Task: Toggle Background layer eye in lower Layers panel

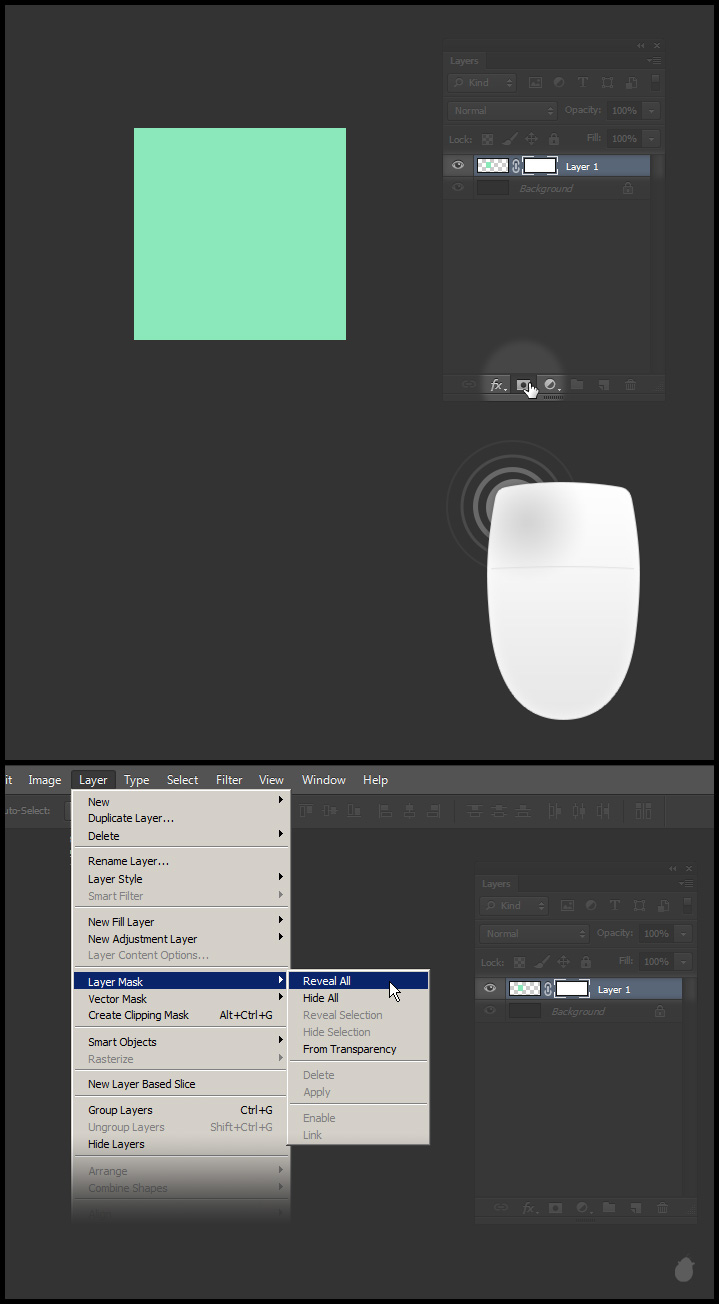Action: tap(490, 1011)
